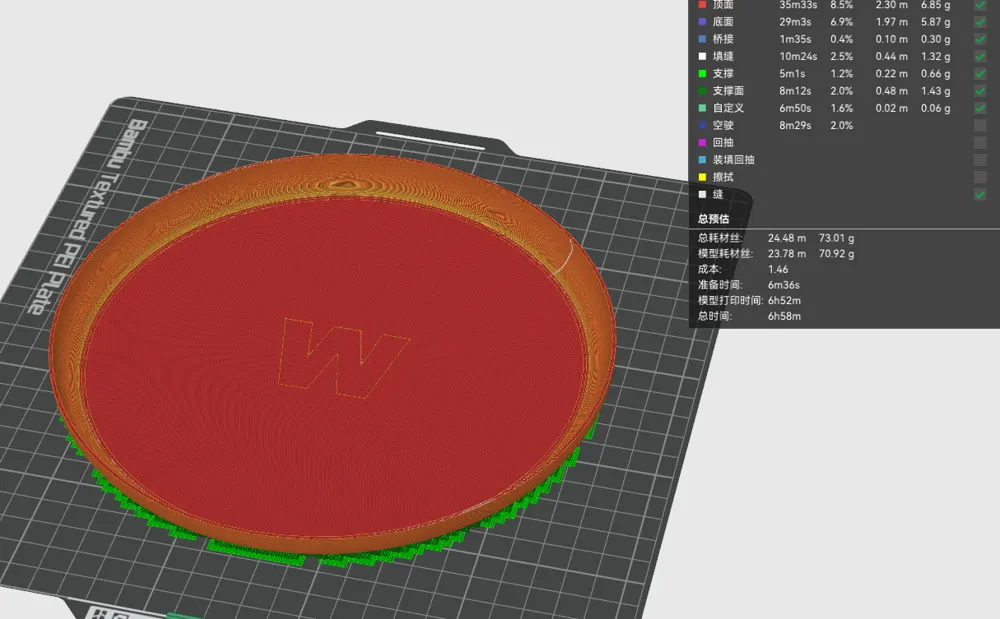Uncheck the 缝 (seam) visibility checkbox
The width and height of the screenshot is (1000, 619).
[980, 194]
